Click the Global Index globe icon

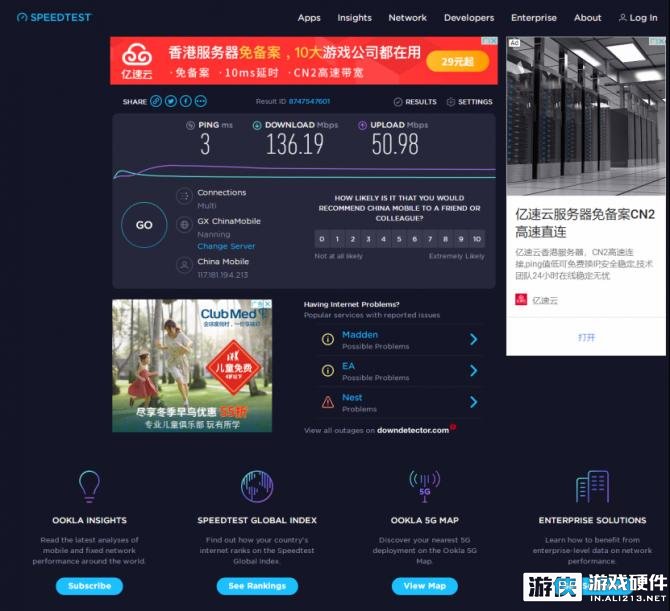click(257, 486)
